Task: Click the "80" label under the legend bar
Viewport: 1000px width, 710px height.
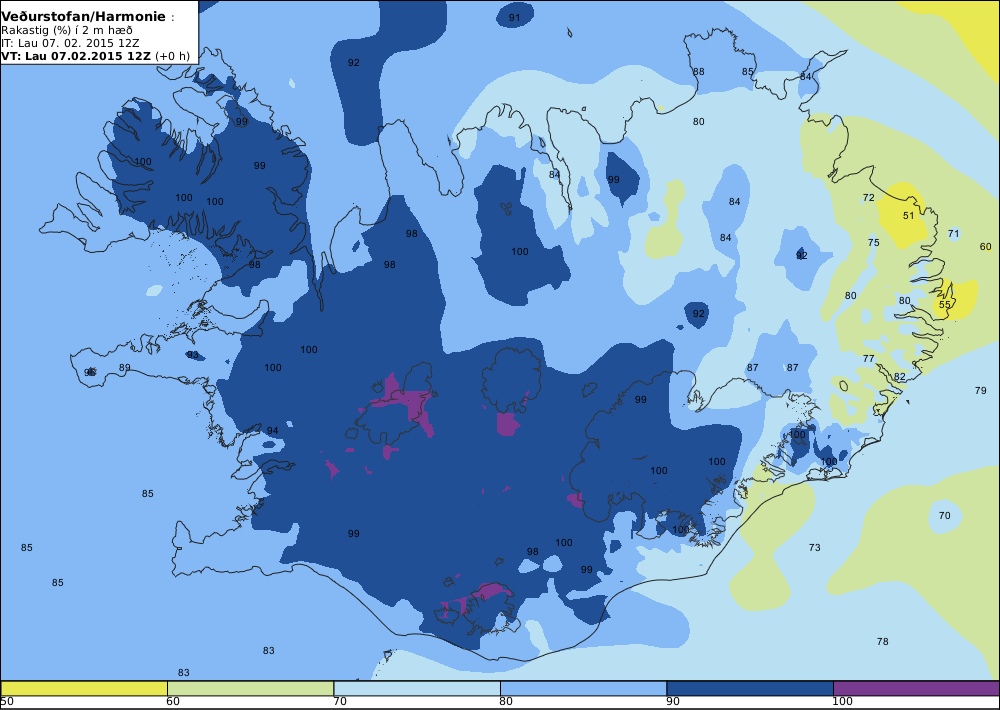Action: click(x=506, y=702)
